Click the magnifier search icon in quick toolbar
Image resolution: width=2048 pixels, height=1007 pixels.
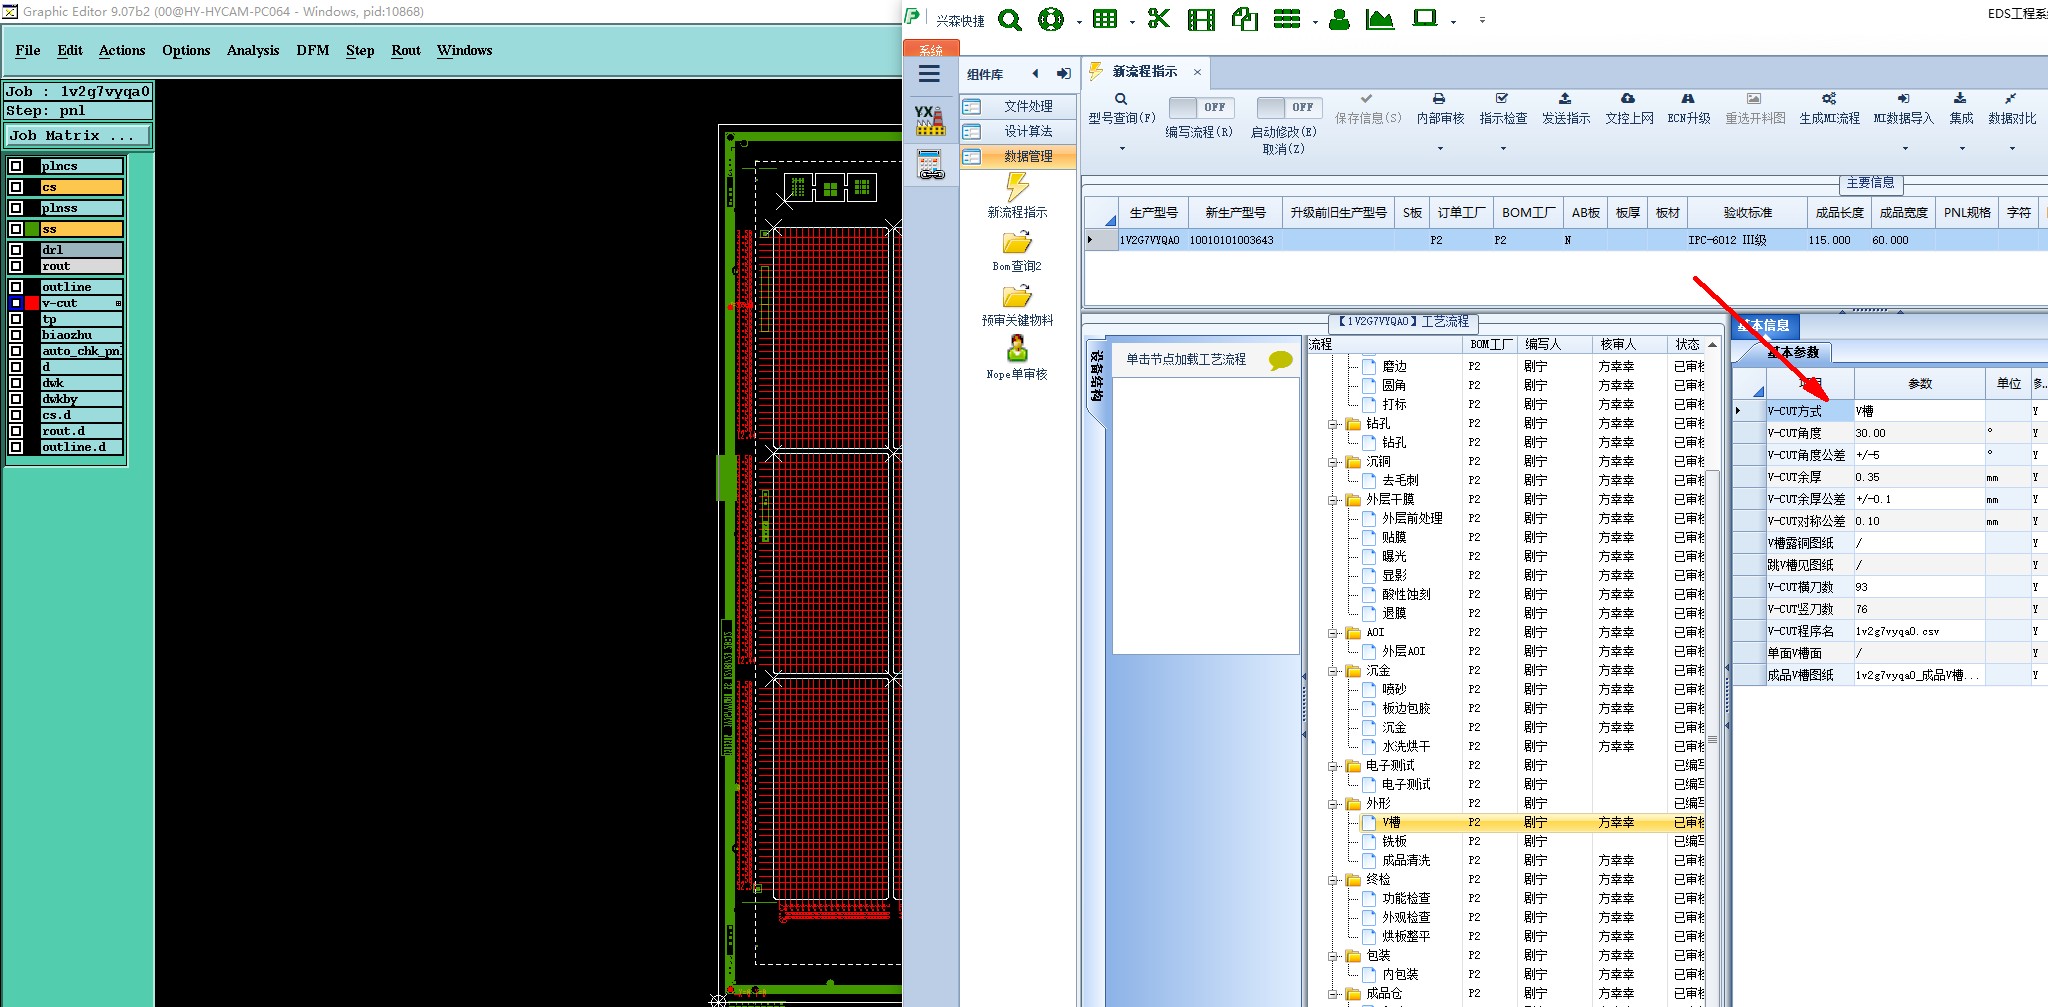click(x=1010, y=19)
